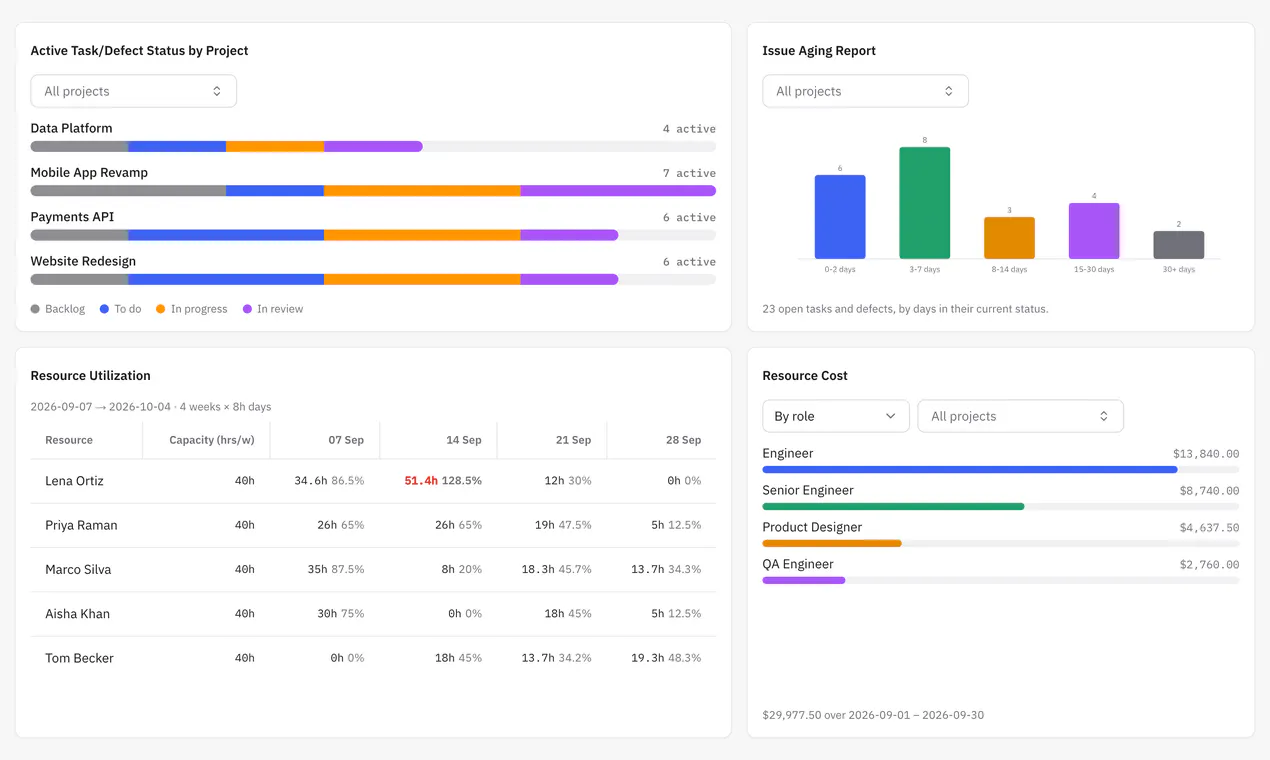This screenshot has width=1270, height=760.
Task: Click the Senior Engineer cost bar
Action: [1000, 507]
